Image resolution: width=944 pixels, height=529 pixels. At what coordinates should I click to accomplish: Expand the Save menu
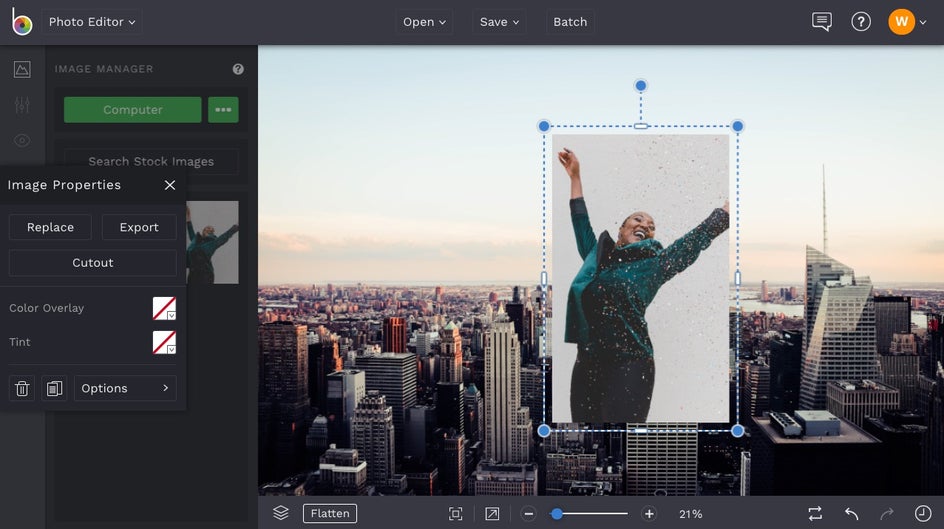click(x=500, y=22)
